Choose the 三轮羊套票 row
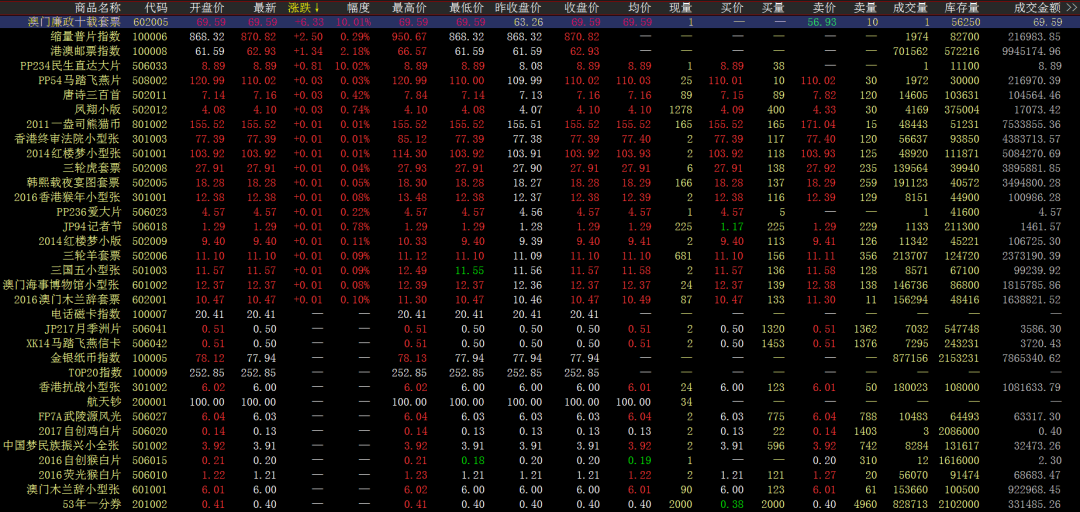Viewport: 1080px width, 512px height. [540, 255]
